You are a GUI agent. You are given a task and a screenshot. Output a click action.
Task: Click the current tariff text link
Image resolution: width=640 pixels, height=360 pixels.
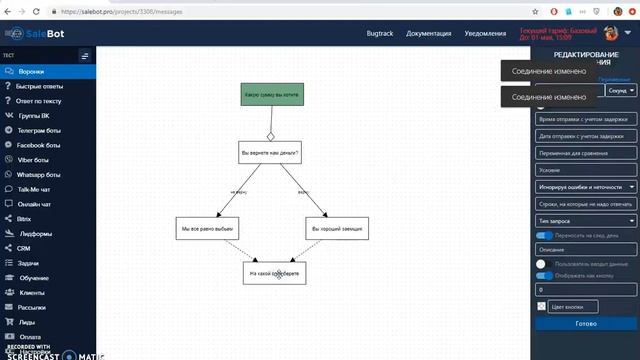point(558,34)
